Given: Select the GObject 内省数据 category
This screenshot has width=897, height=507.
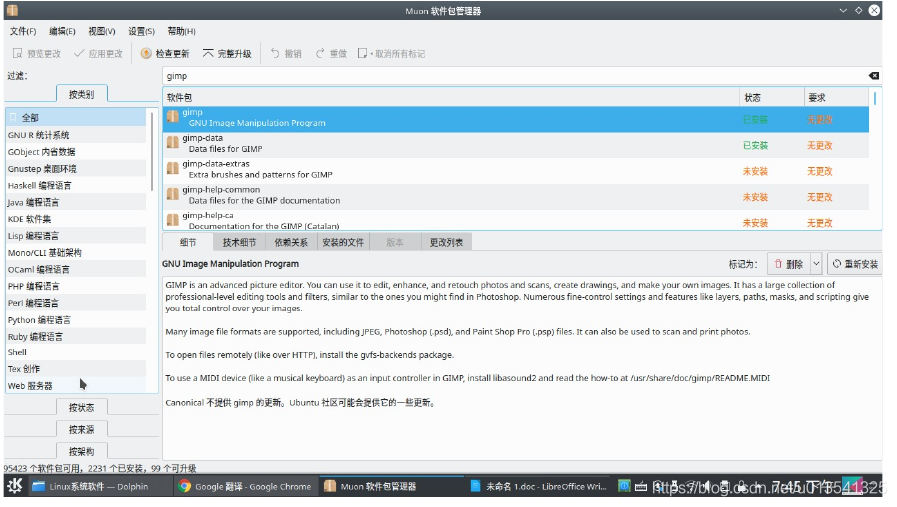Looking at the screenshot, I should [x=76, y=152].
